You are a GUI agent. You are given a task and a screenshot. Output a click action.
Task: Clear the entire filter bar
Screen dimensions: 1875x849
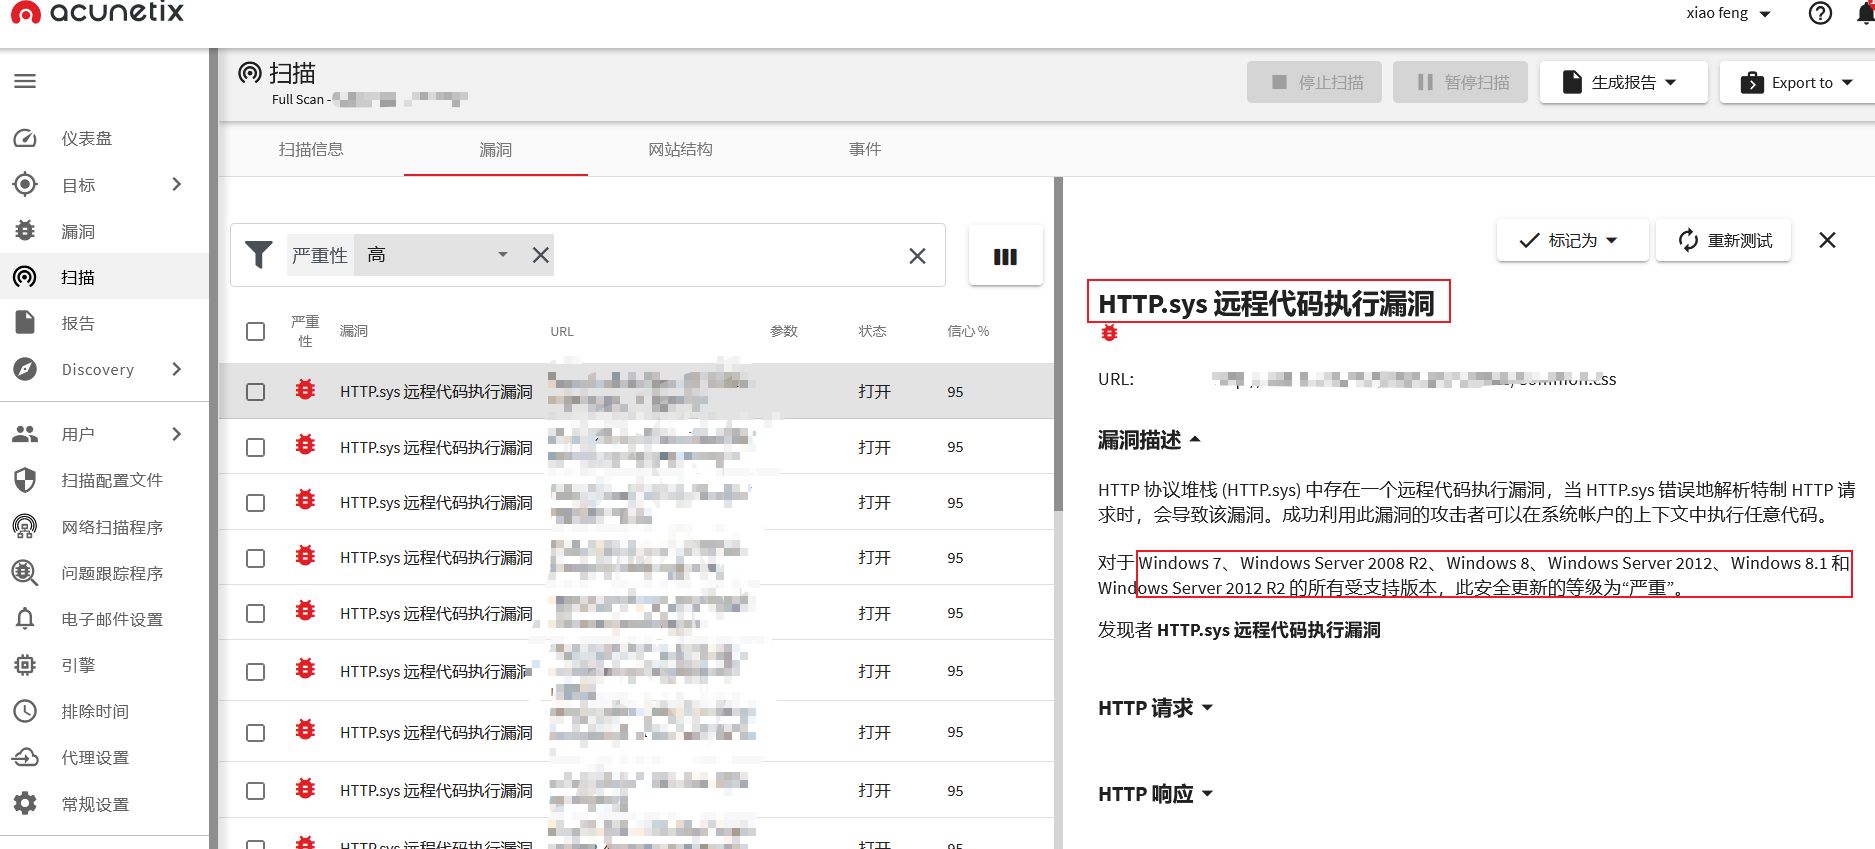coord(917,256)
